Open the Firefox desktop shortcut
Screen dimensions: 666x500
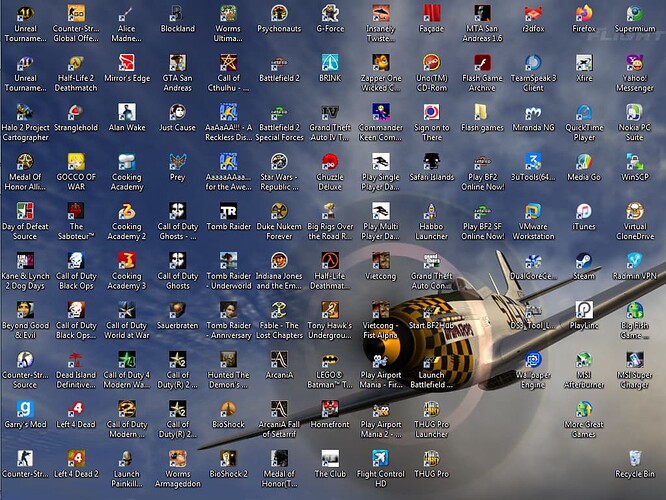pyautogui.click(x=584, y=20)
